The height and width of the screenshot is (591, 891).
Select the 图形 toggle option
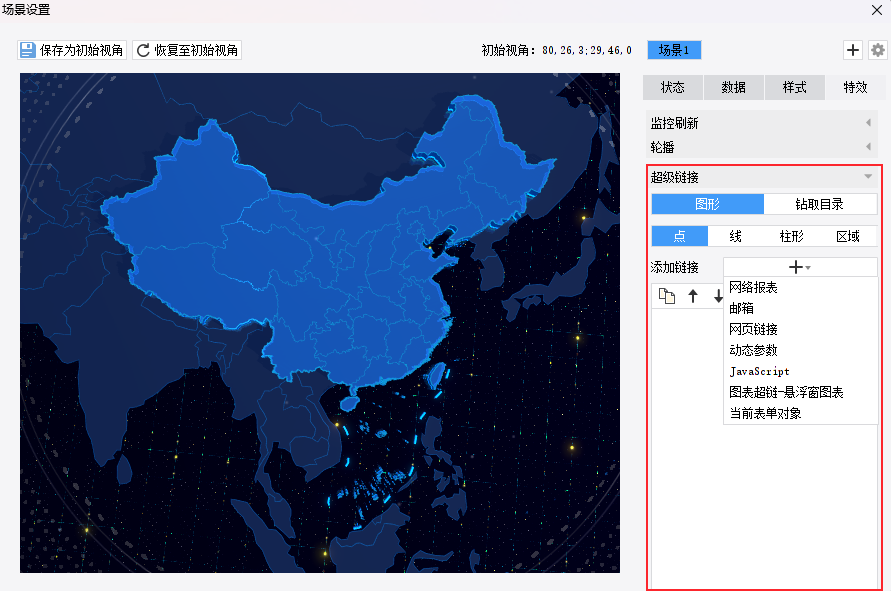point(707,204)
